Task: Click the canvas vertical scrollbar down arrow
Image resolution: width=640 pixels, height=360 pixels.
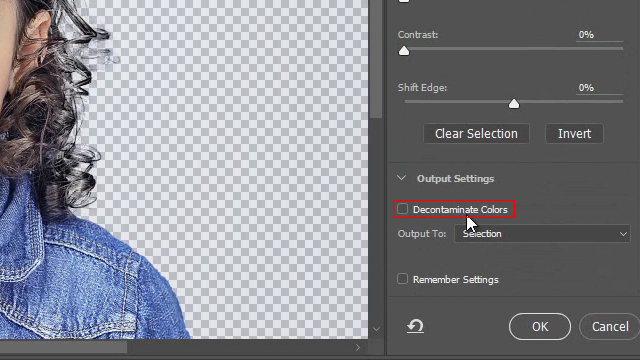Action: pyautogui.click(x=376, y=329)
